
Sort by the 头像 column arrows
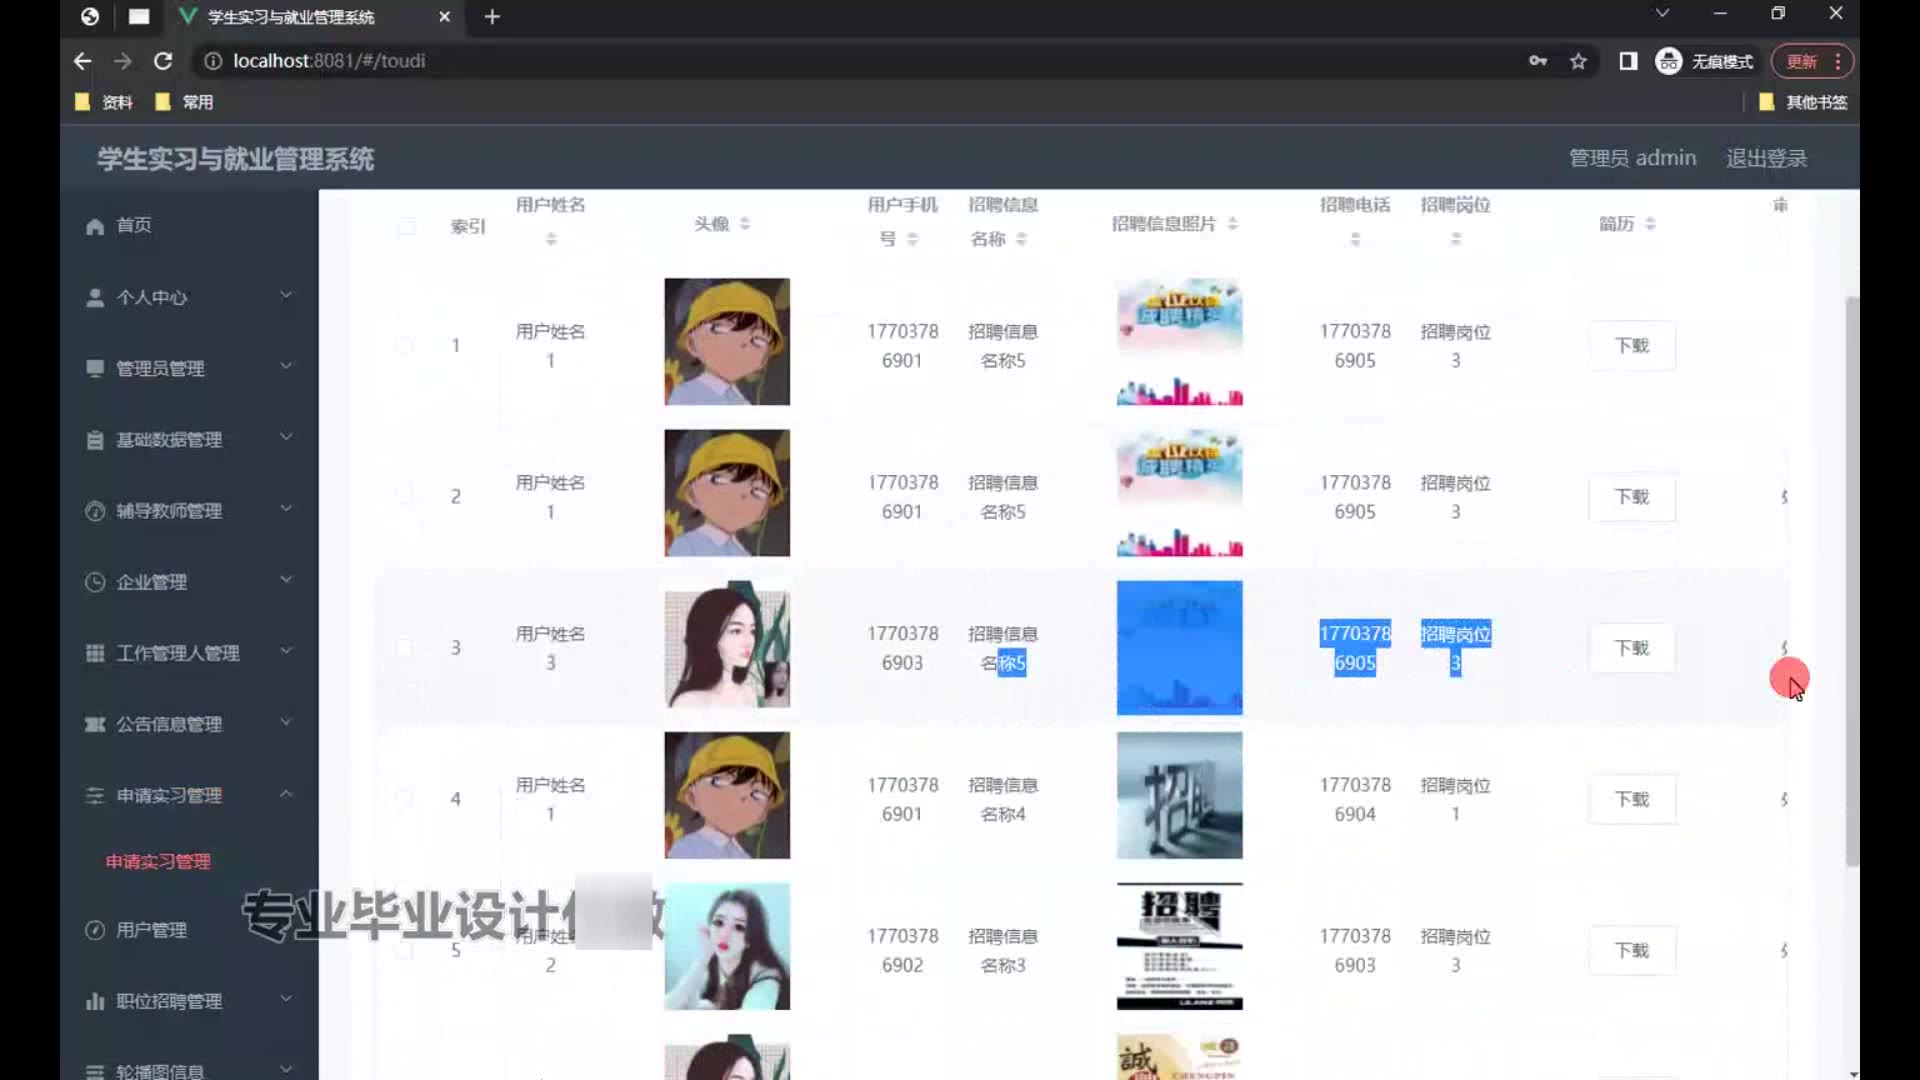(x=745, y=224)
